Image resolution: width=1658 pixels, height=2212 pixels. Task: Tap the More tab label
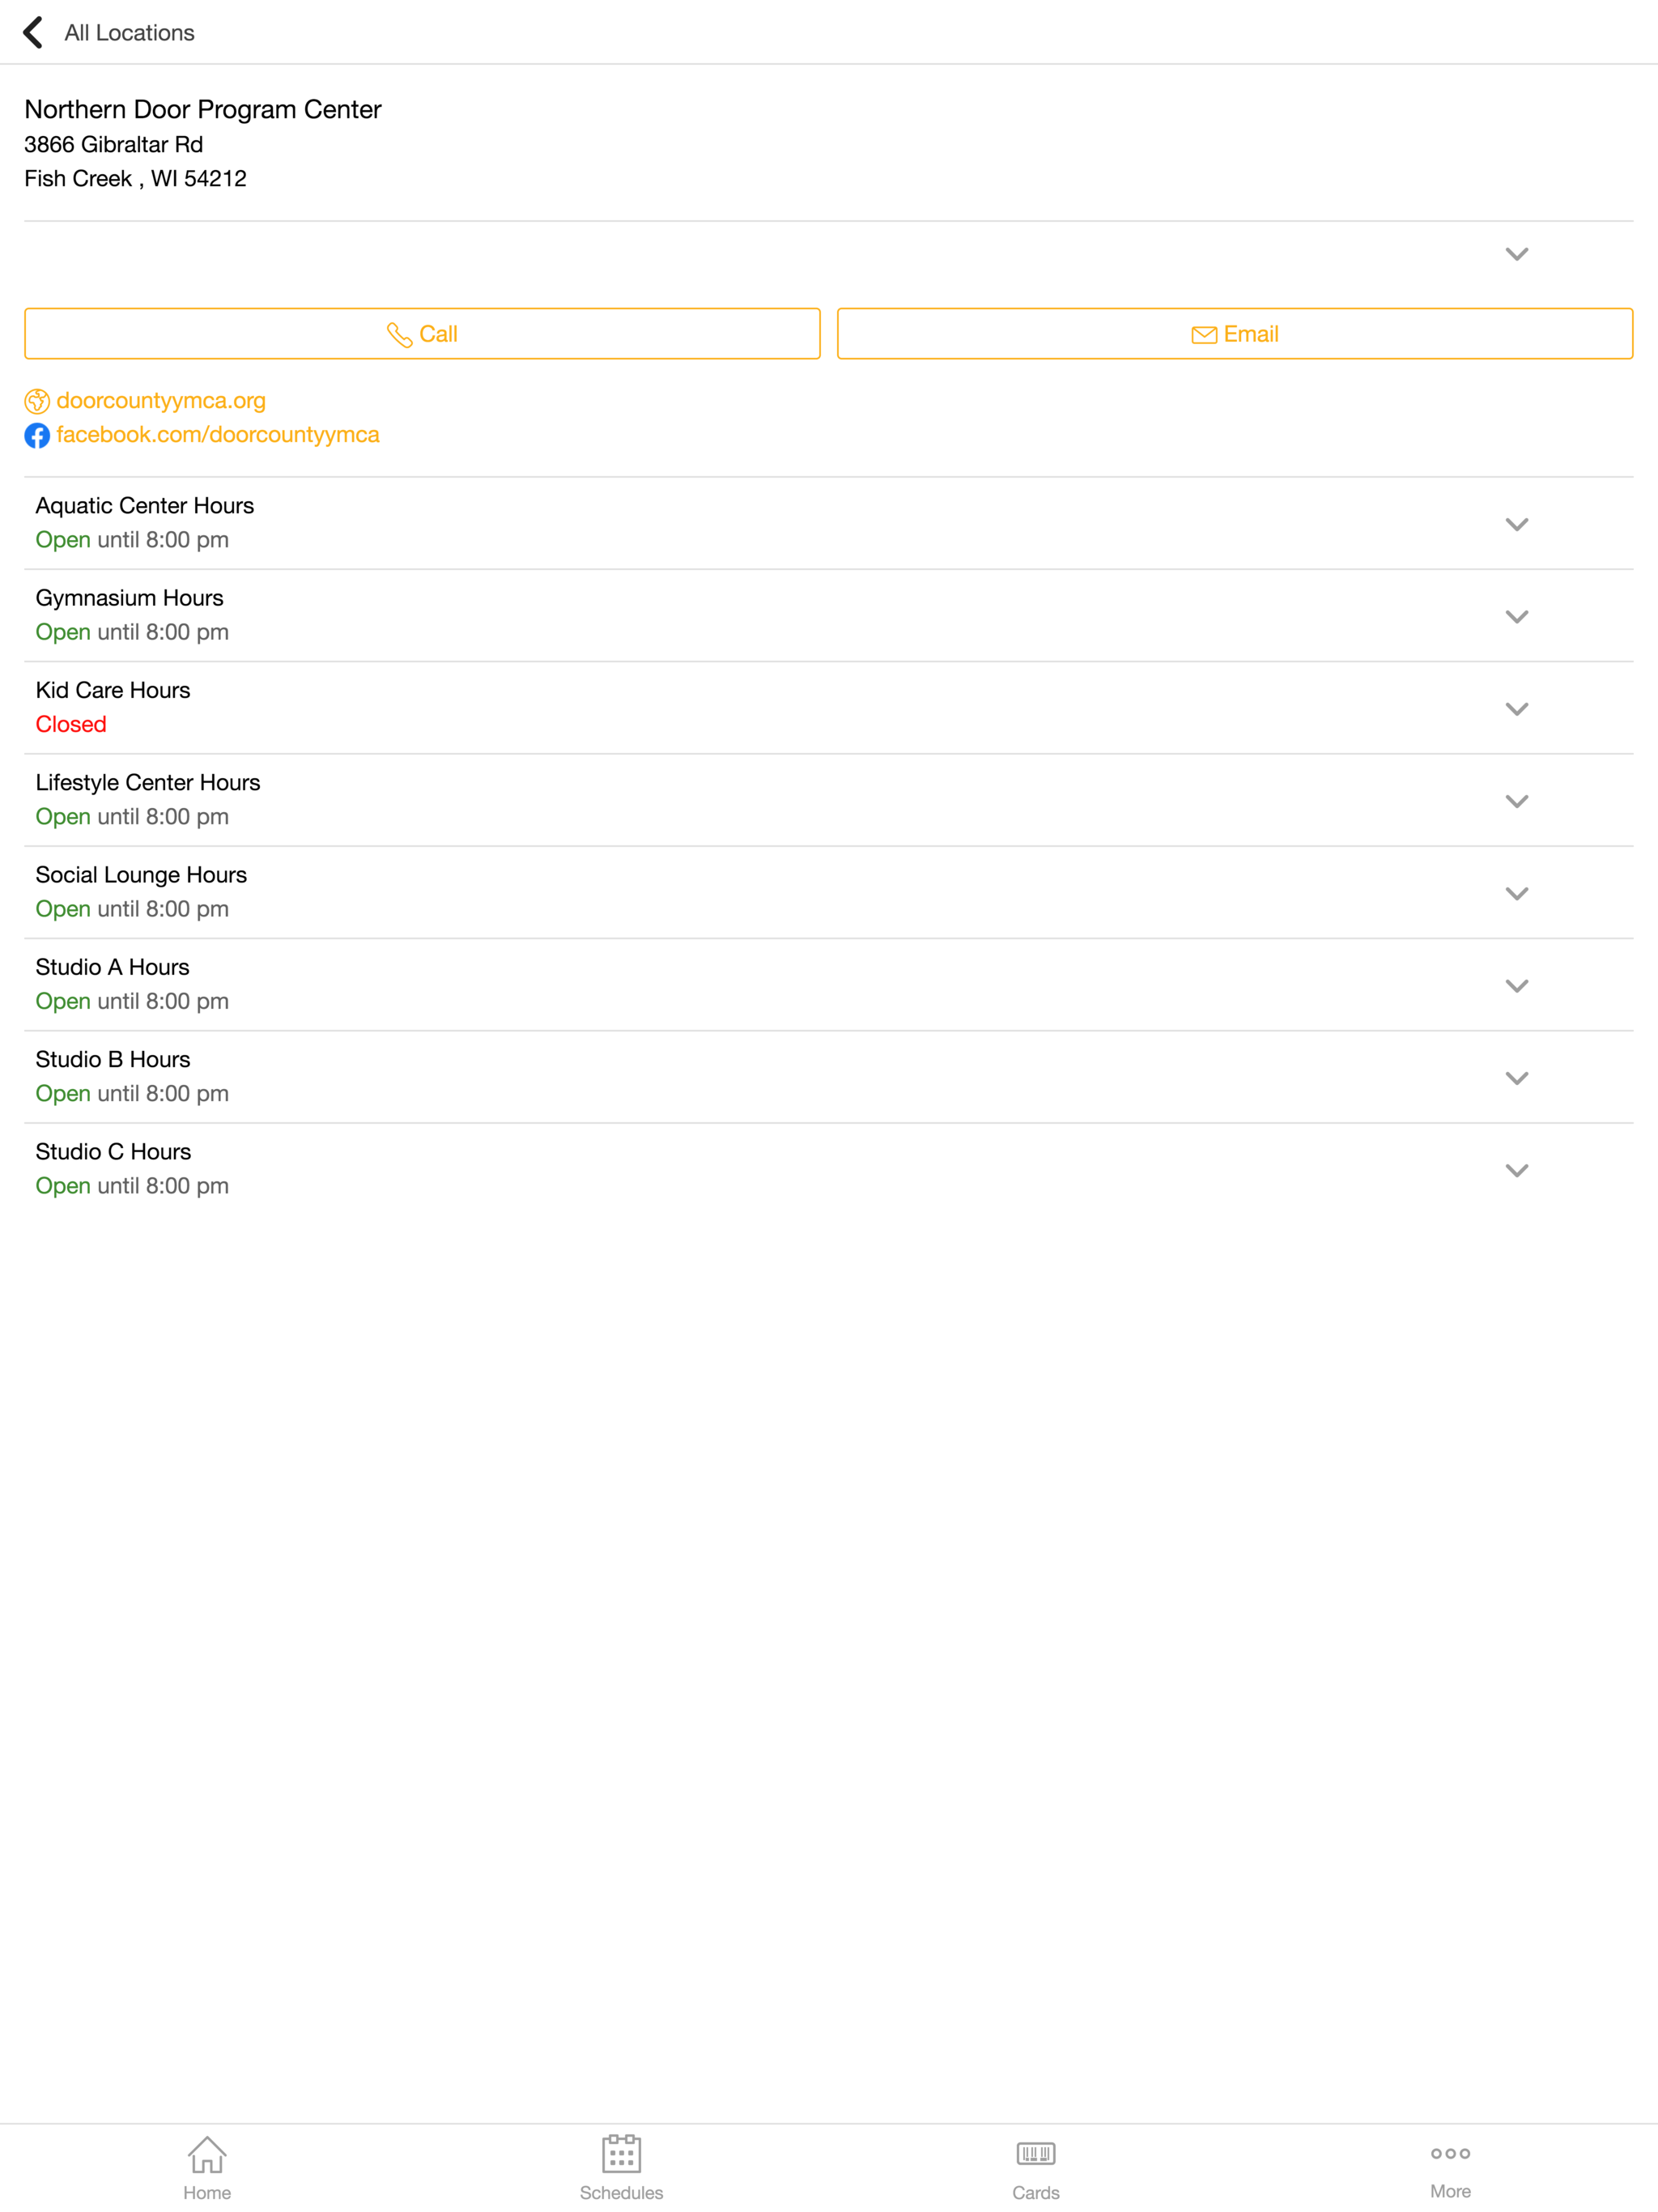pos(1450,2191)
